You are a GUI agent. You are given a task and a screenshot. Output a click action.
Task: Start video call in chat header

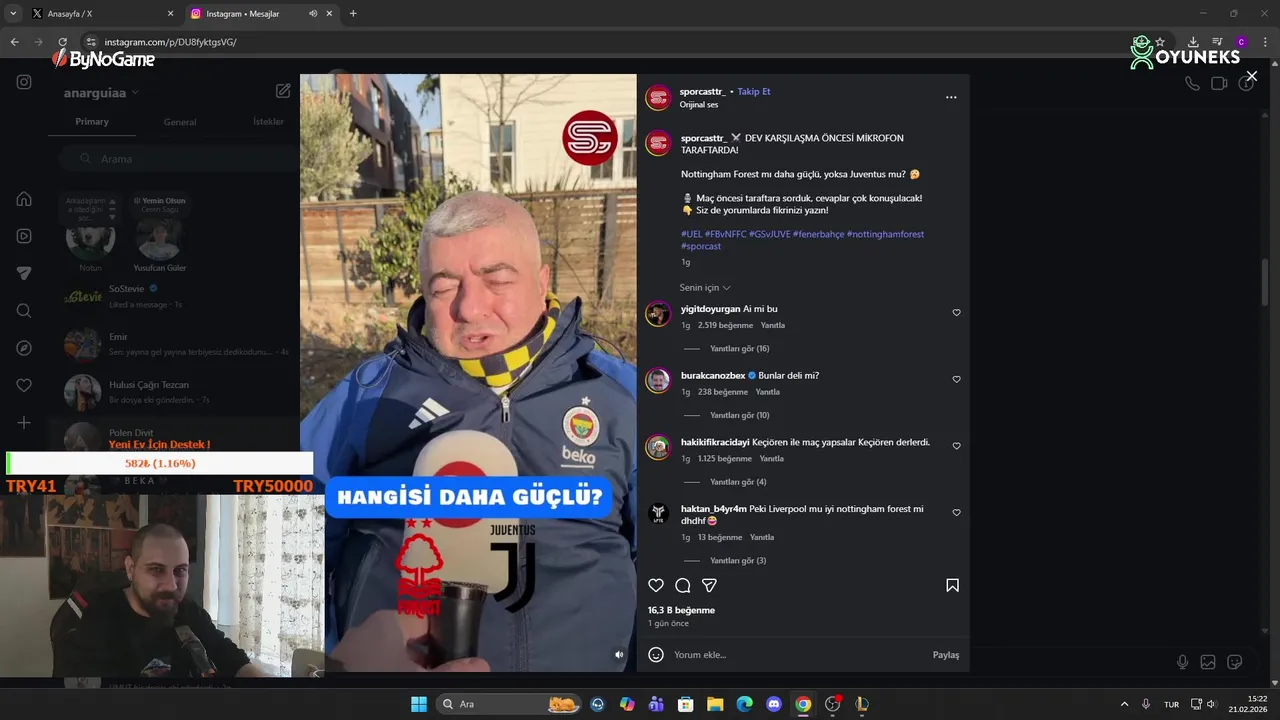coord(1219,84)
